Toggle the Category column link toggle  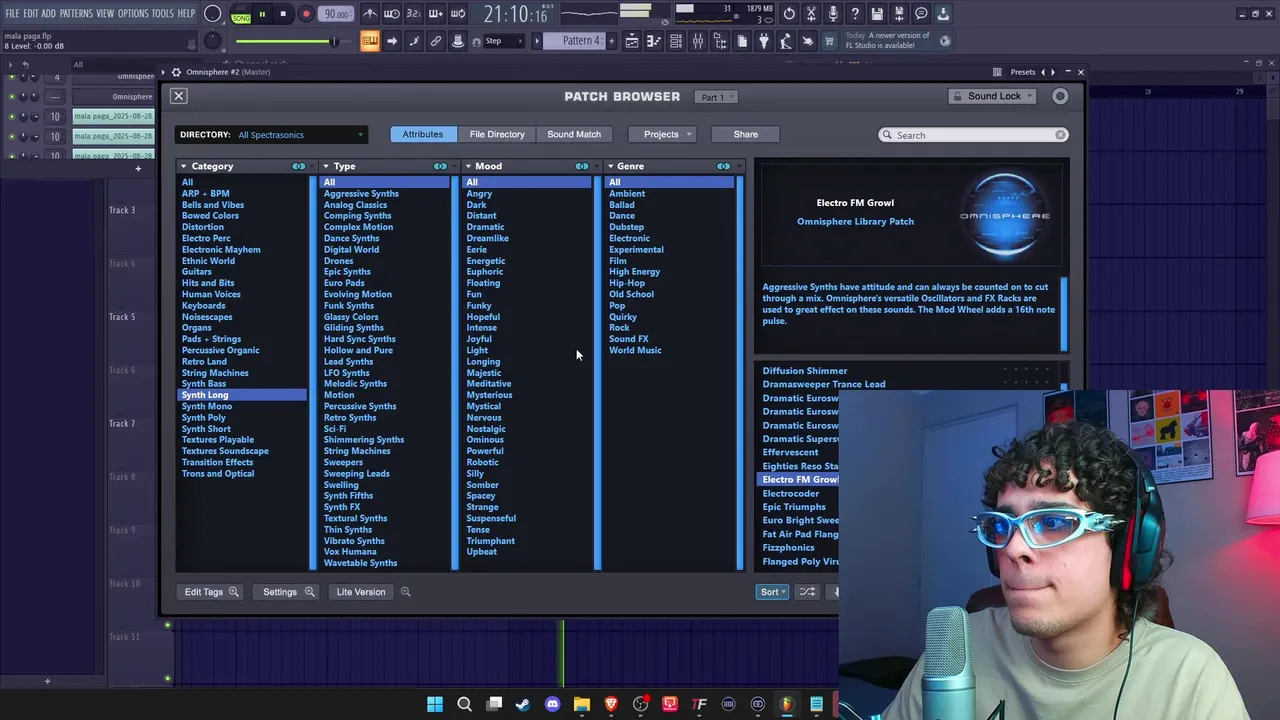[x=298, y=166]
